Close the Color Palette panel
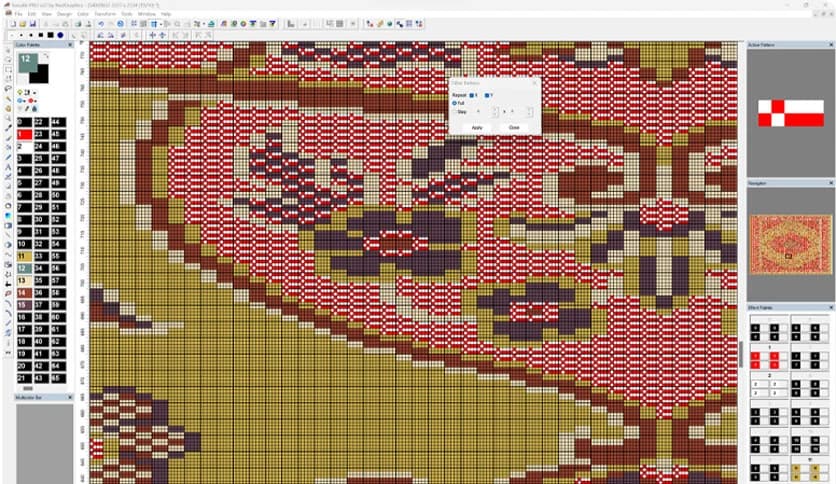 pyautogui.click(x=70, y=45)
